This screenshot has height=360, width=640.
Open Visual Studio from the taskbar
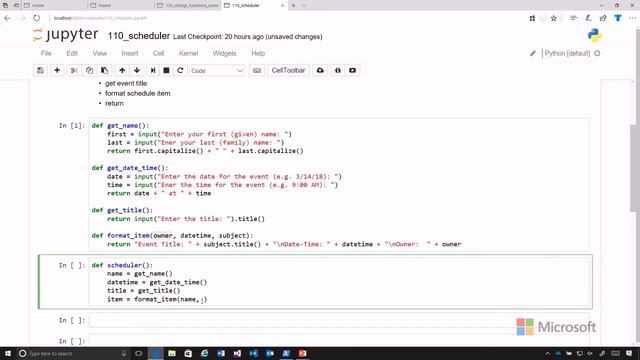[237, 353]
